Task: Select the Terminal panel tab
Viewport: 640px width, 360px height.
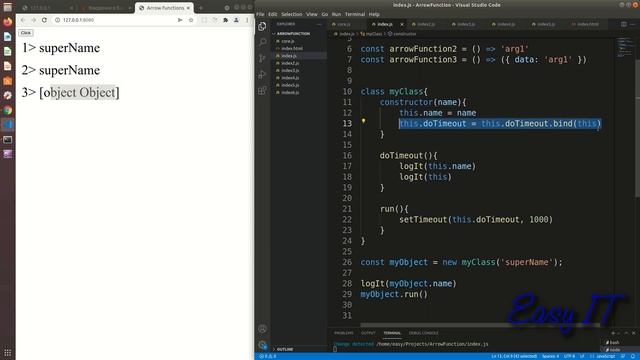Action: pyautogui.click(x=392, y=333)
